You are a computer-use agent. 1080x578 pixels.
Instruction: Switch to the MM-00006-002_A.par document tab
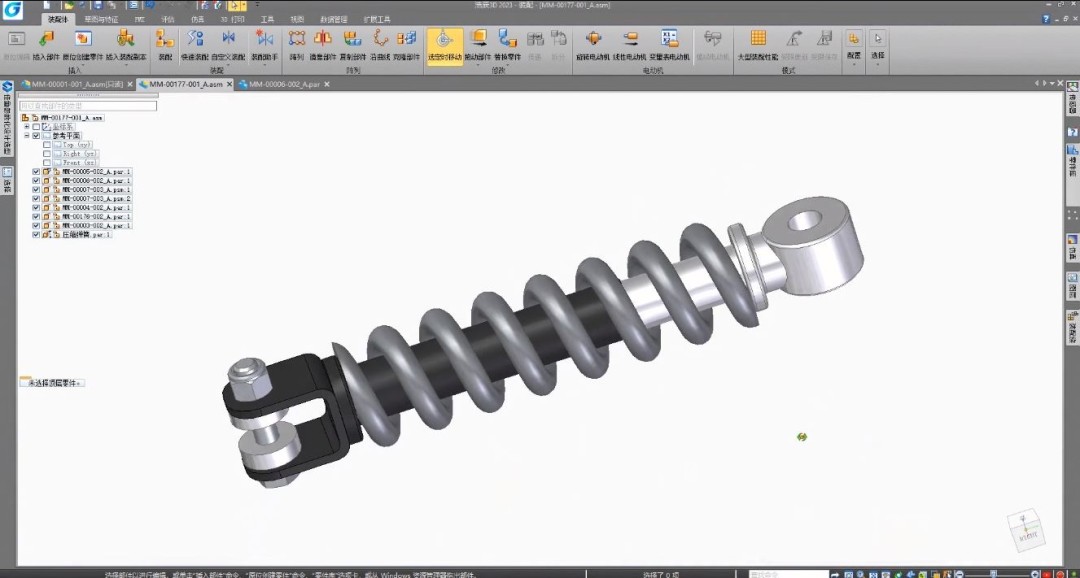pyautogui.click(x=283, y=85)
